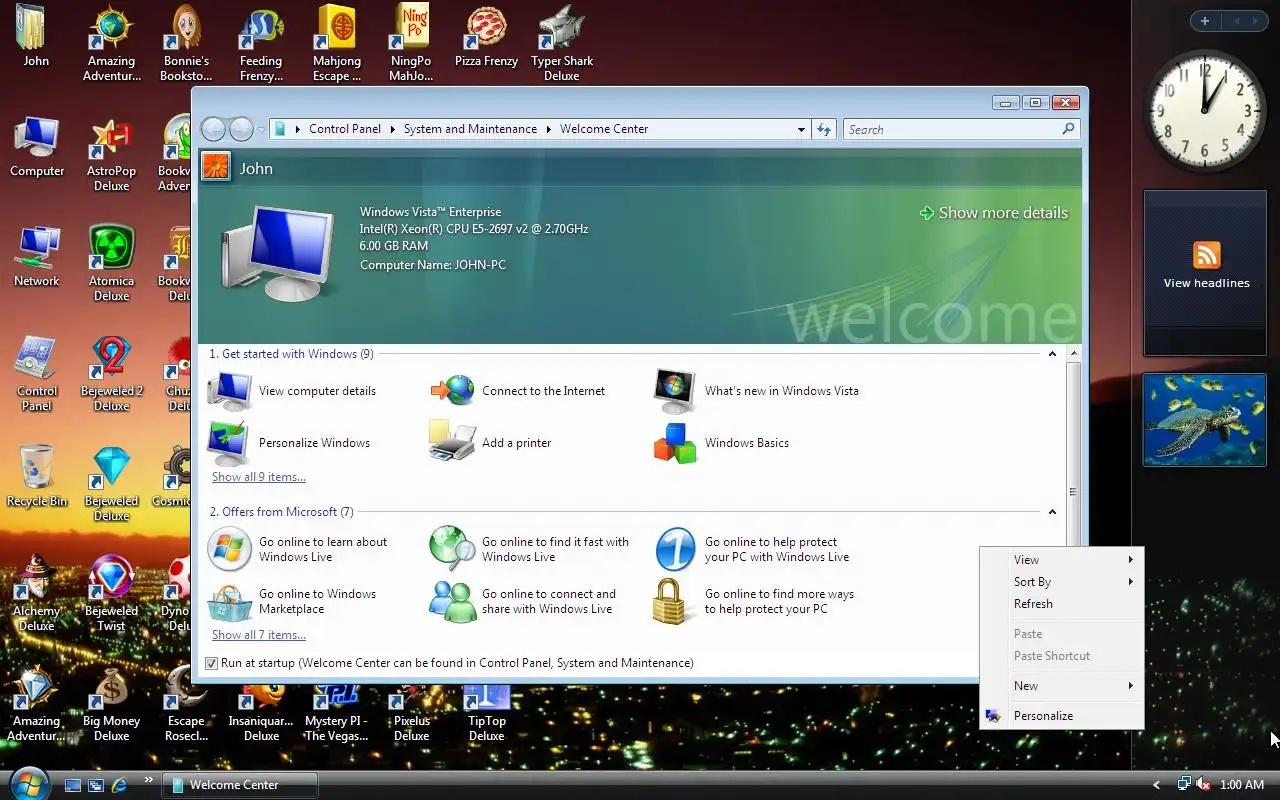The width and height of the screenshot is (1280, 800).
Task: Open Windows Basics item
Action: click(x=721, y=443)
